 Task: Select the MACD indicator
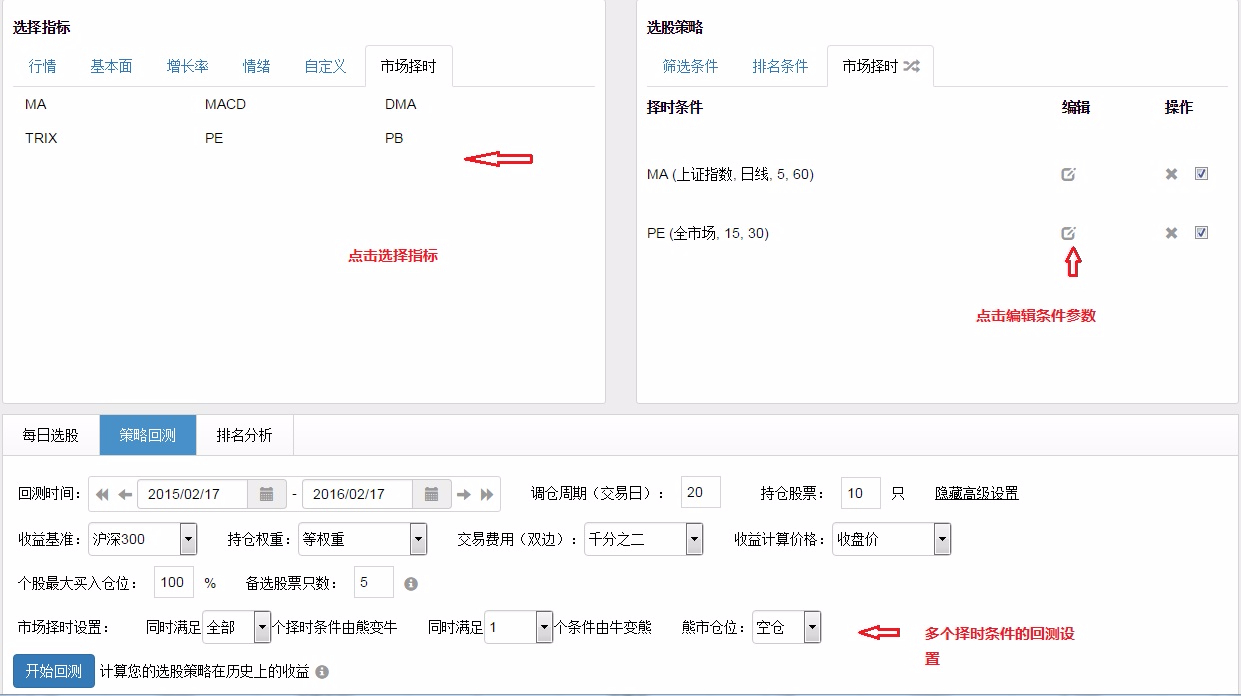tap(225, 104)
